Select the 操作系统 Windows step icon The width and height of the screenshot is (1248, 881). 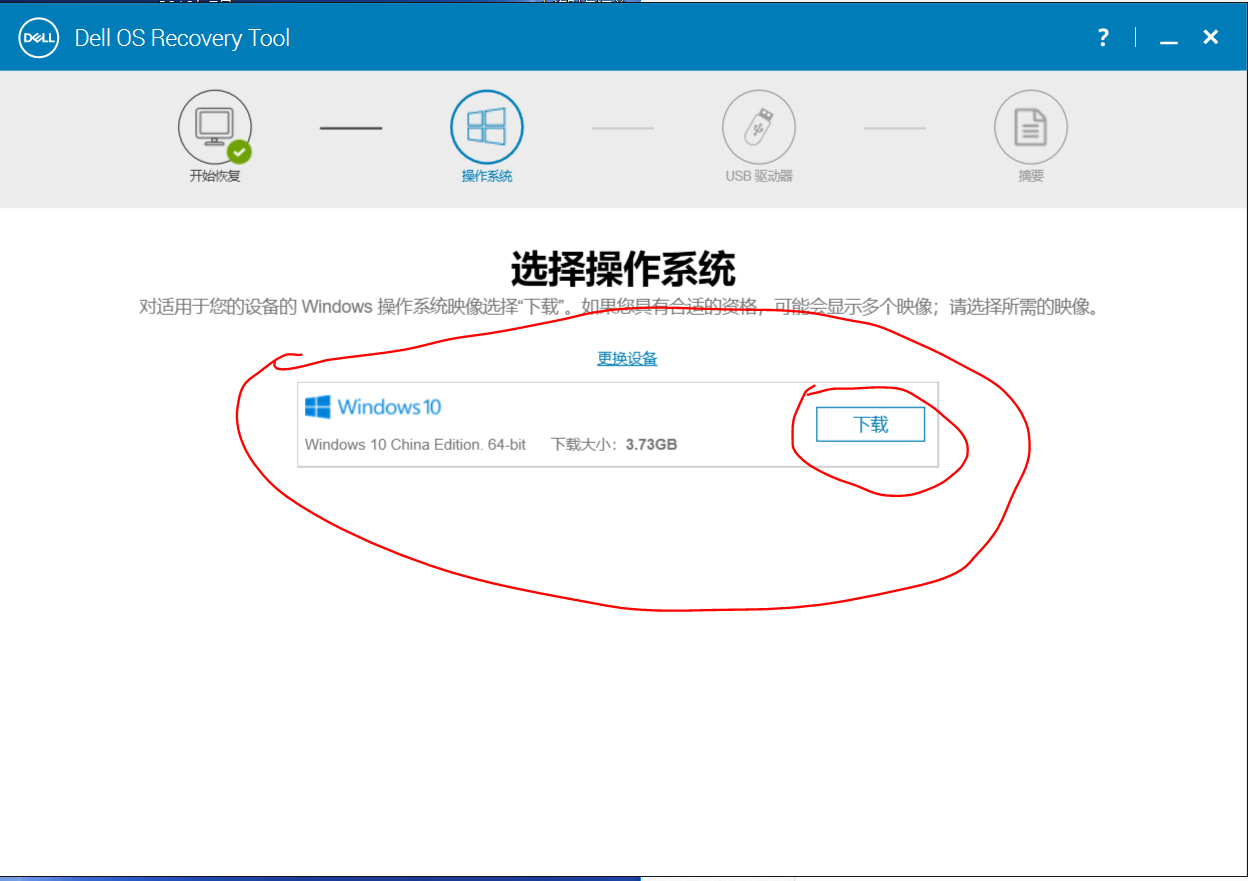click(487, 127)
